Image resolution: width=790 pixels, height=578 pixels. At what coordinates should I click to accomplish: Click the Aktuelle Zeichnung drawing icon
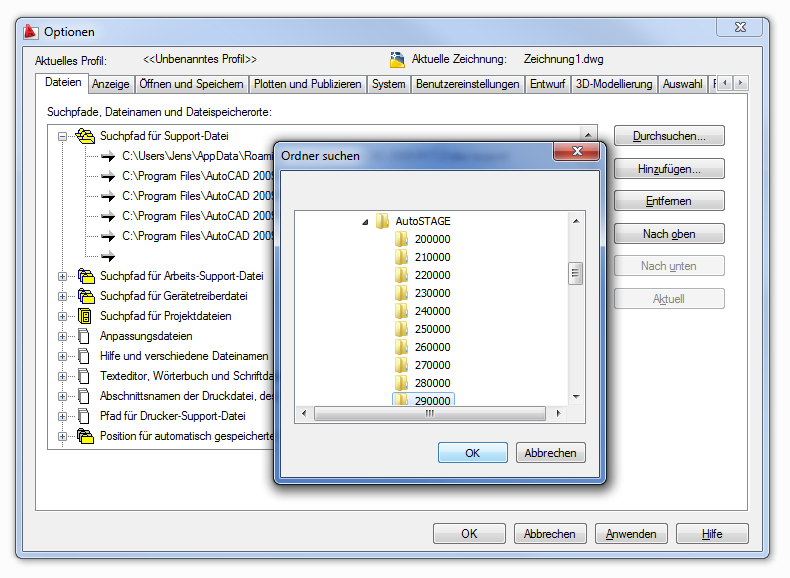(397, 60)
